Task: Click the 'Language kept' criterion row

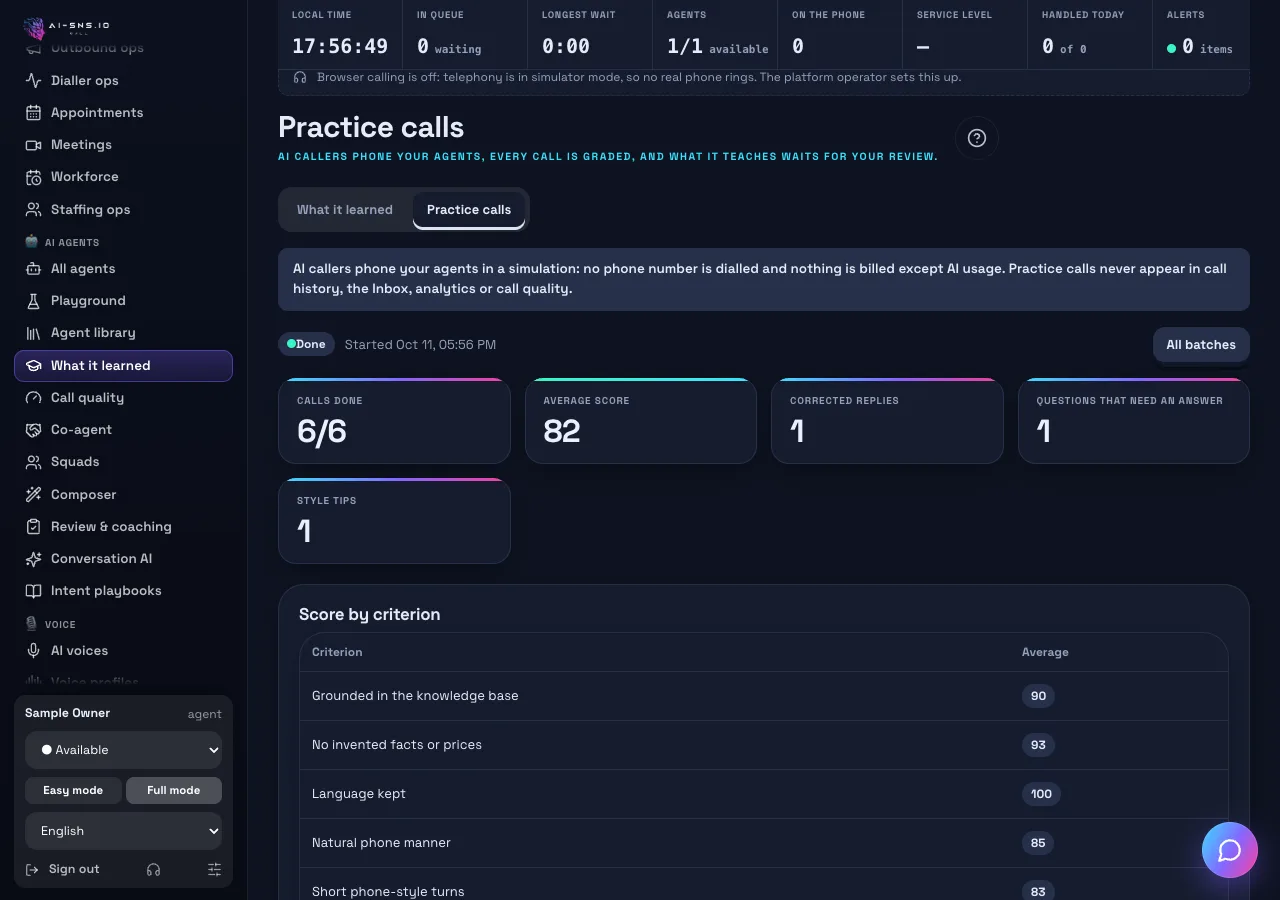Action: 764,794
